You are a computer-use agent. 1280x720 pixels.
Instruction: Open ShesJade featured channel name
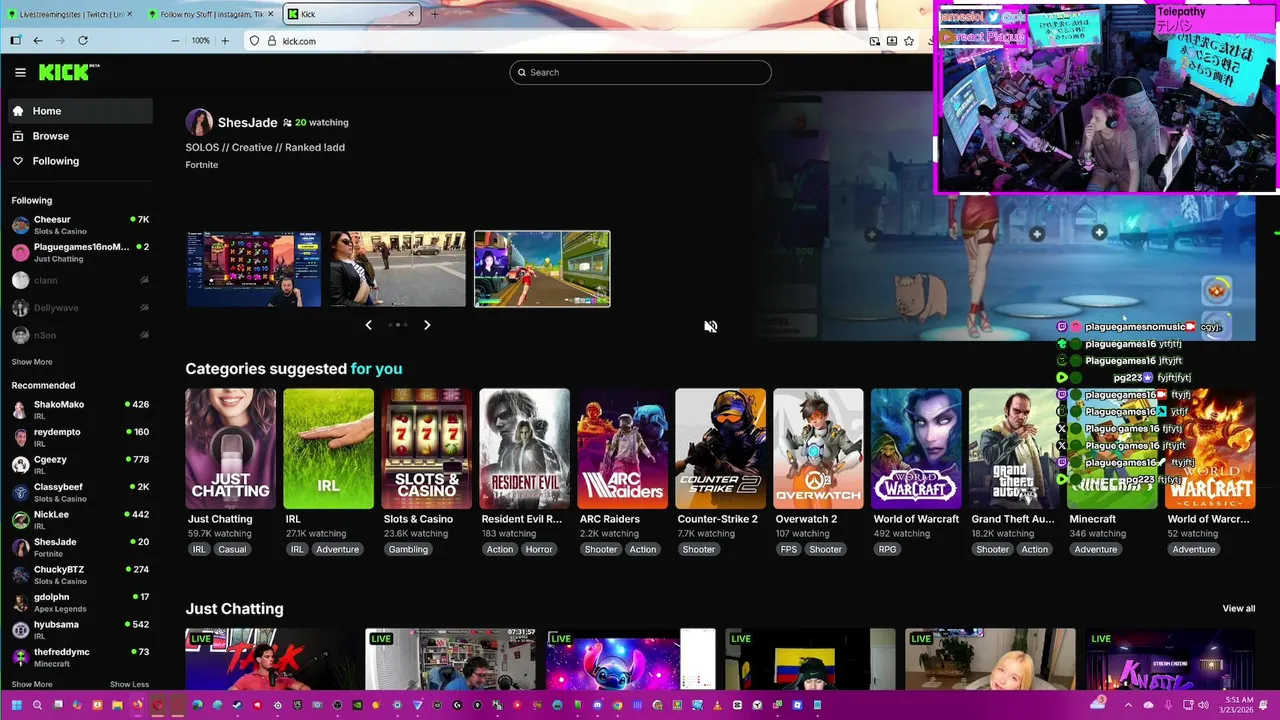[x=247, y=122]
